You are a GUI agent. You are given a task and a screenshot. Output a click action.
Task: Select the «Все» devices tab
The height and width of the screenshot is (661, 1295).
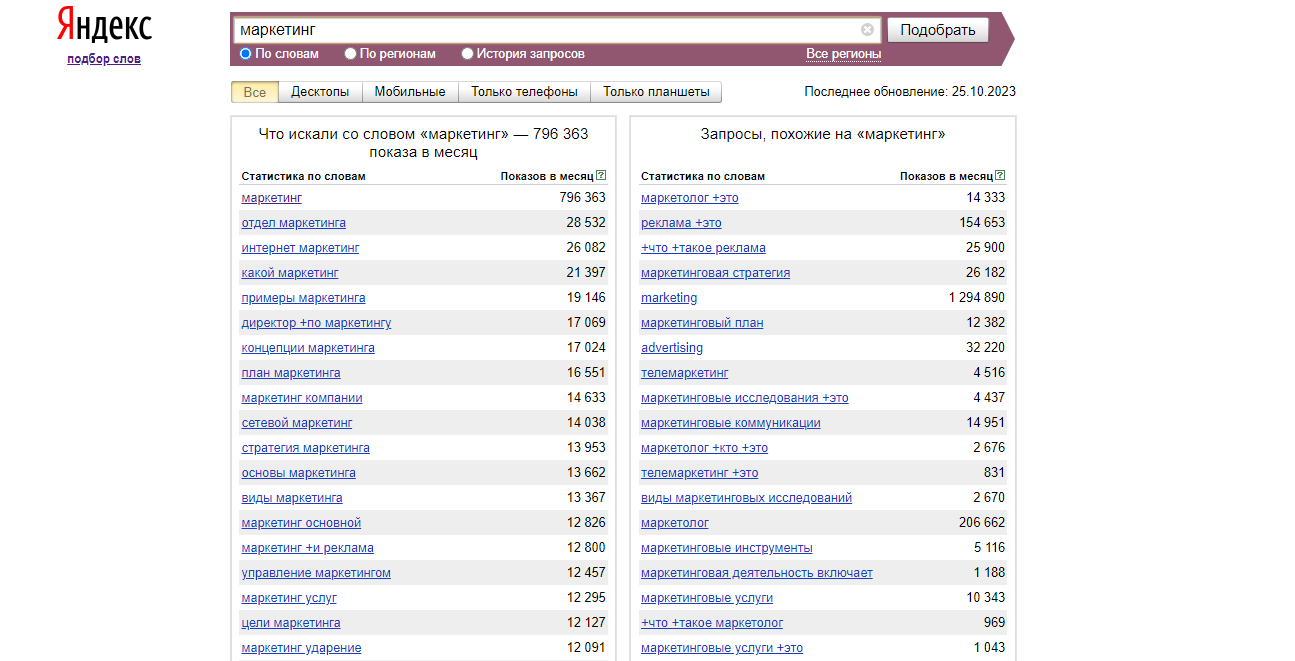tap(255, 92)
